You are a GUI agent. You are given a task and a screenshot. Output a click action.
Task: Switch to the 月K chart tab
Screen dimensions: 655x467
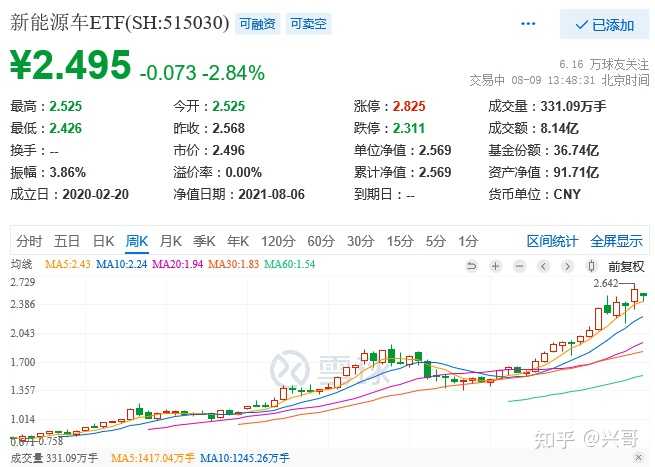(170, 241)
